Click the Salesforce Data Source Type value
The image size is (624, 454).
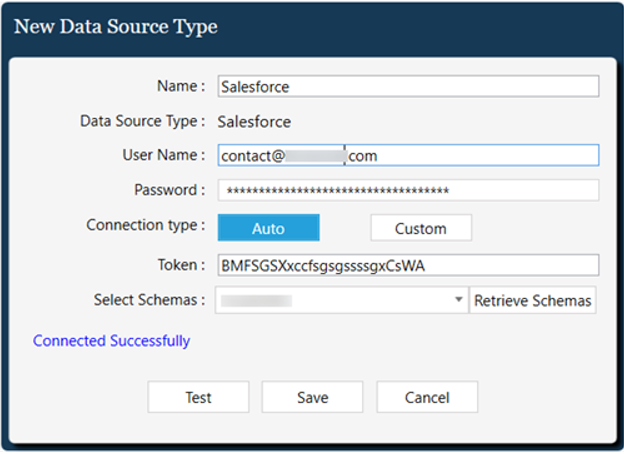tap(255, 122)
